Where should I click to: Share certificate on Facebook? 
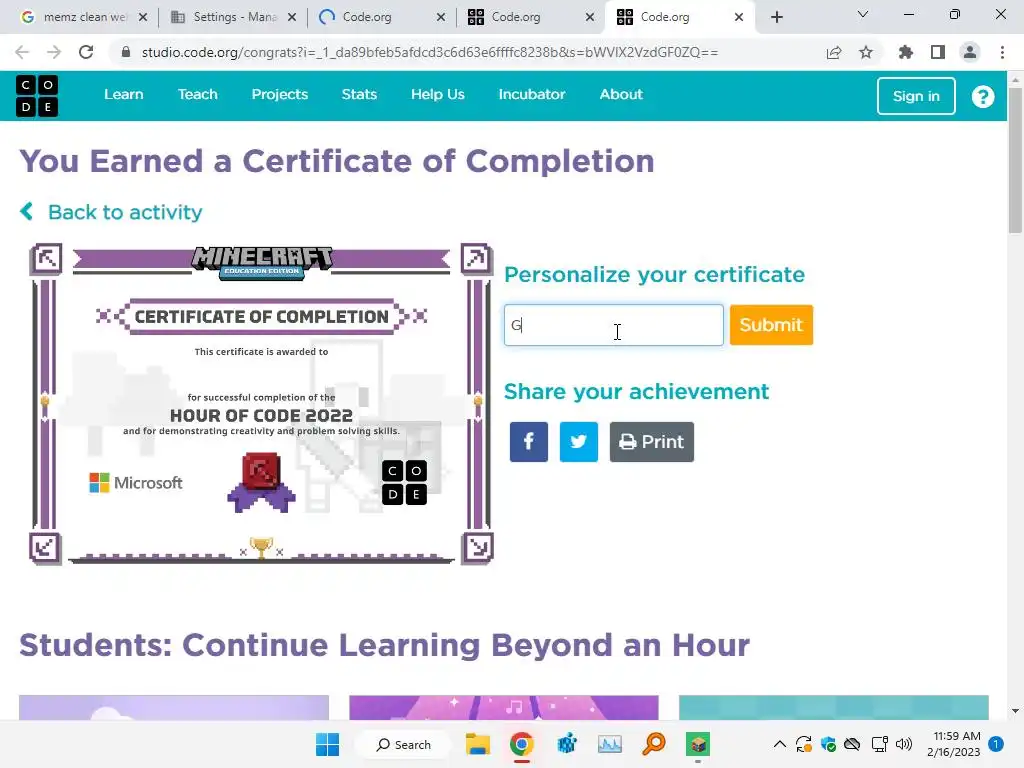pos(529,442)
